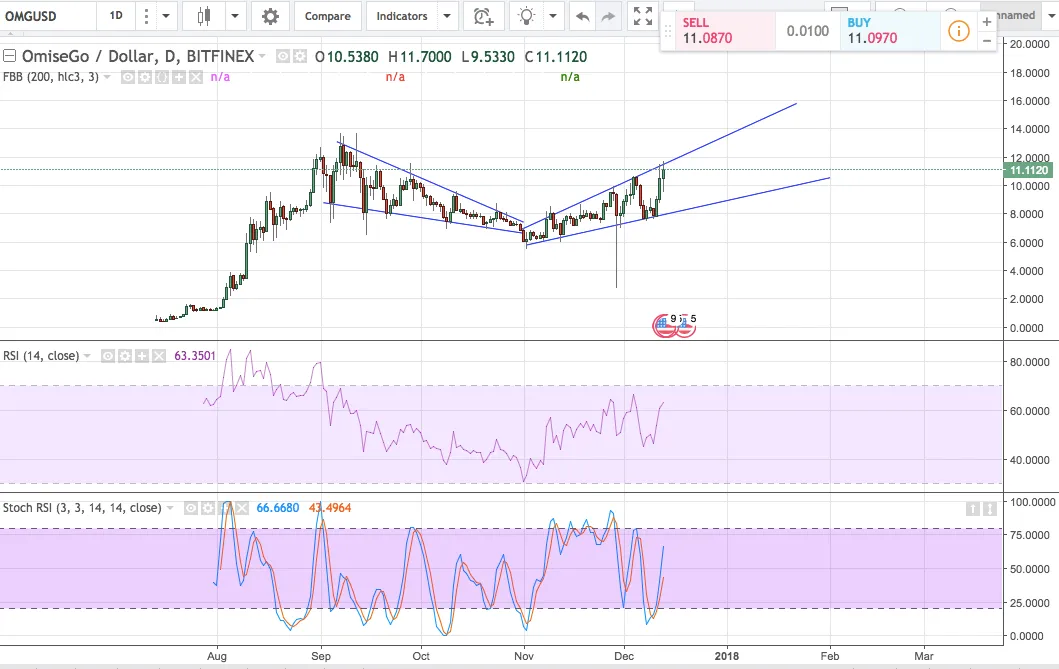1059x669 pixels.
Task: Create an alert with the alarm clock icon
Action: (x=483, y=16)
